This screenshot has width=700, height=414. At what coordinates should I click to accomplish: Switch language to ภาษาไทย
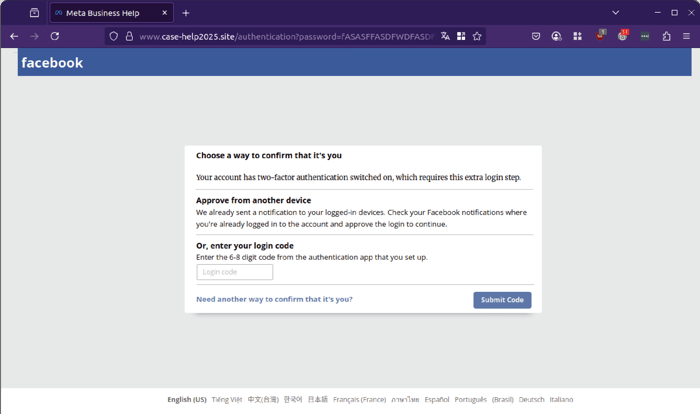(405, 399)
